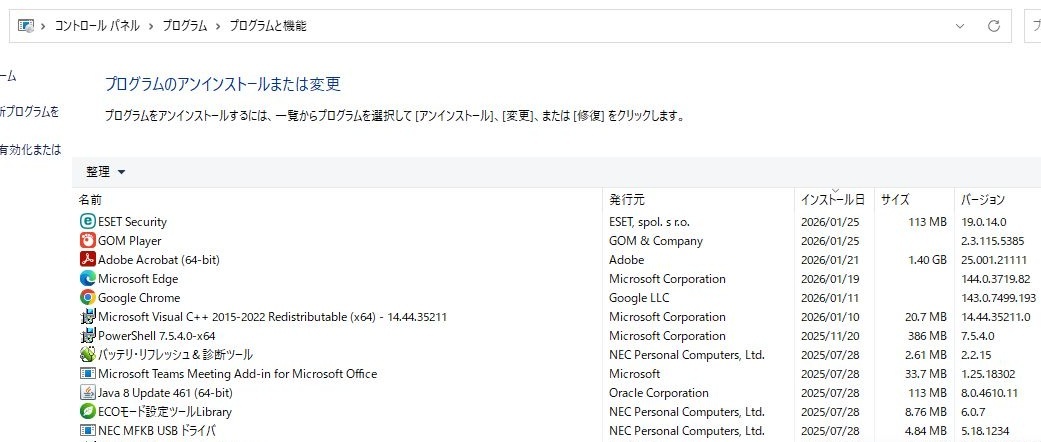
Task: Sort by the サイズ column header
Action: (895, 200)
